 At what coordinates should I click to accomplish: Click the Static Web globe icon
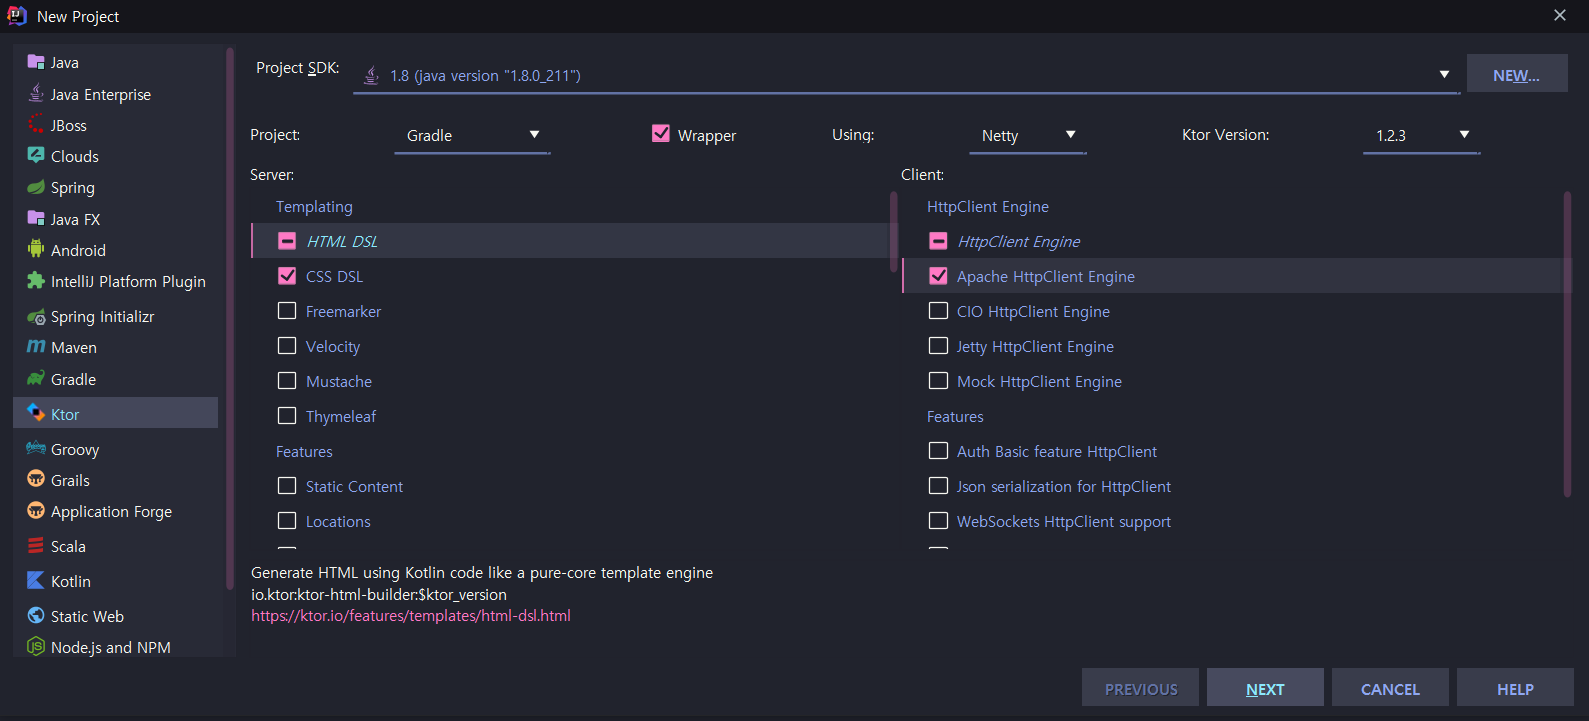coord(36,616)
